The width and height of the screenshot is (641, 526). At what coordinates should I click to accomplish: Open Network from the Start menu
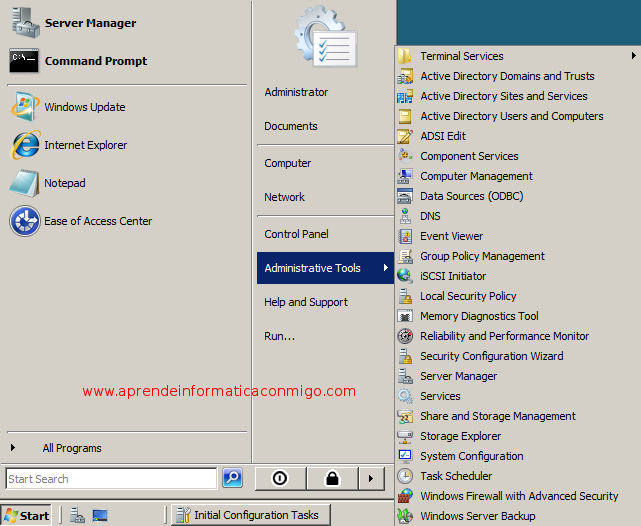(x=284, y=197)
